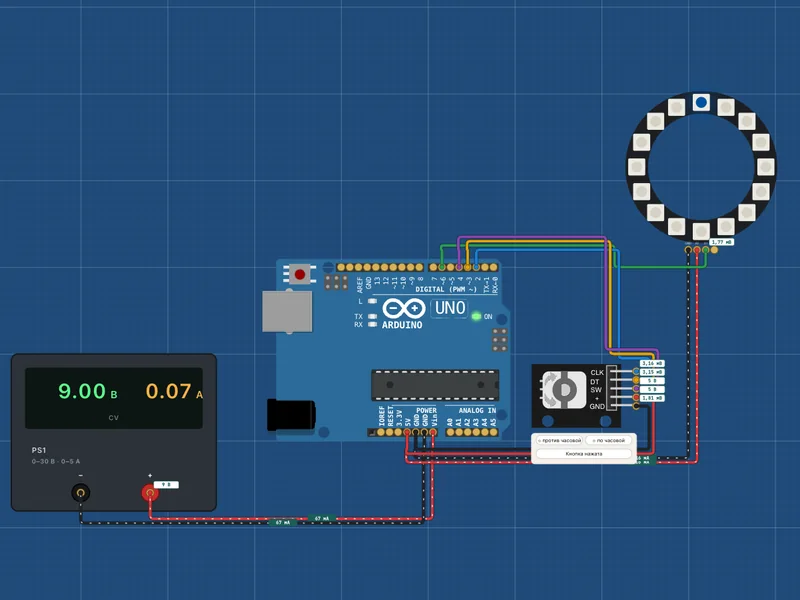800x600 pixels.
Task: Click the green ON power LED
Action: (x=476, y=316)
